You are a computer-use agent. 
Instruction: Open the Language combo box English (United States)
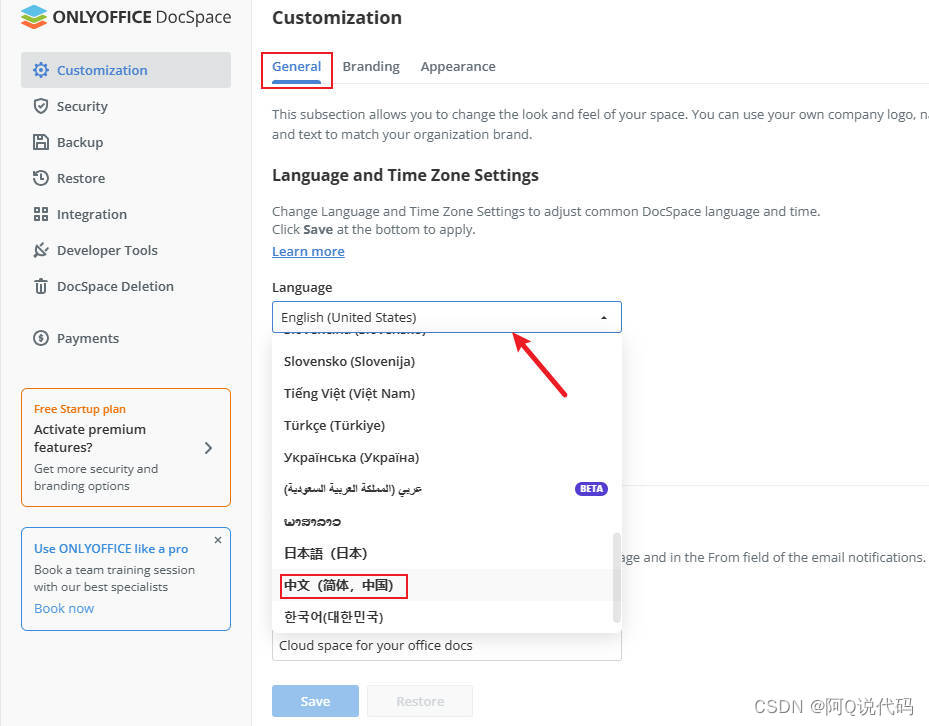(x=447, y=317)
